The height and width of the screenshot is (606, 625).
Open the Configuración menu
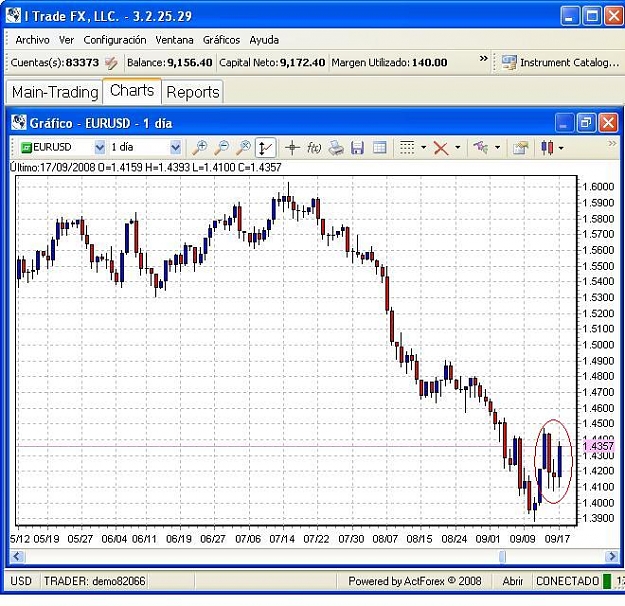pos(115,40)
